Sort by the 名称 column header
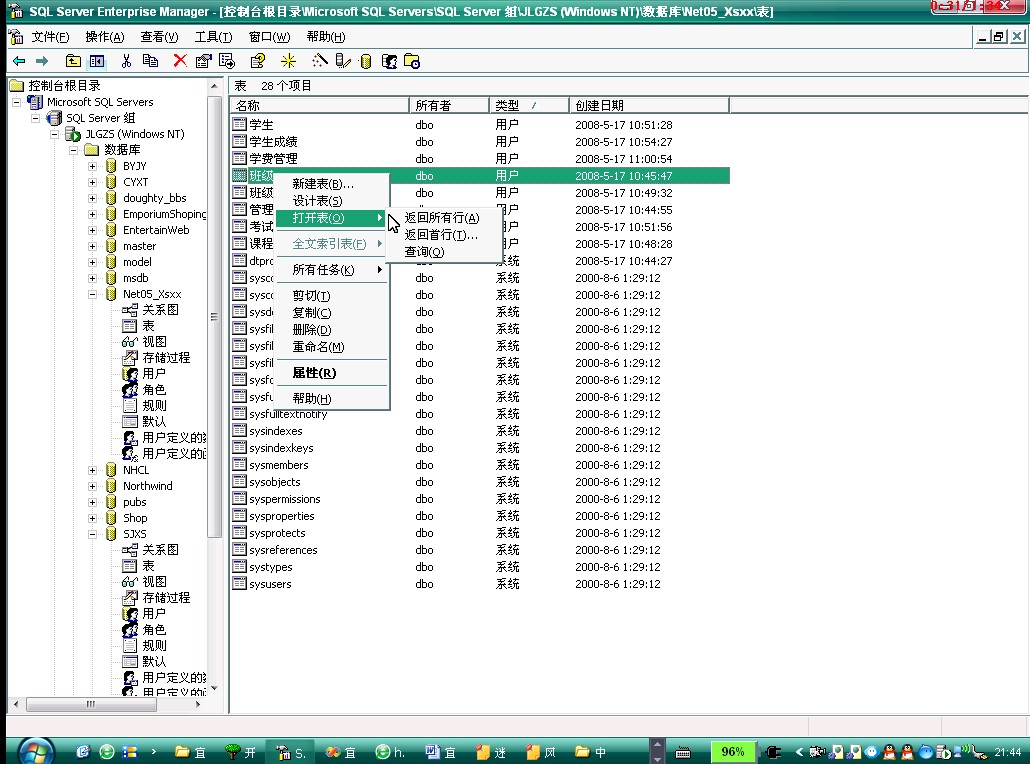The image size is (1030, 764). (x=319, y=105)
